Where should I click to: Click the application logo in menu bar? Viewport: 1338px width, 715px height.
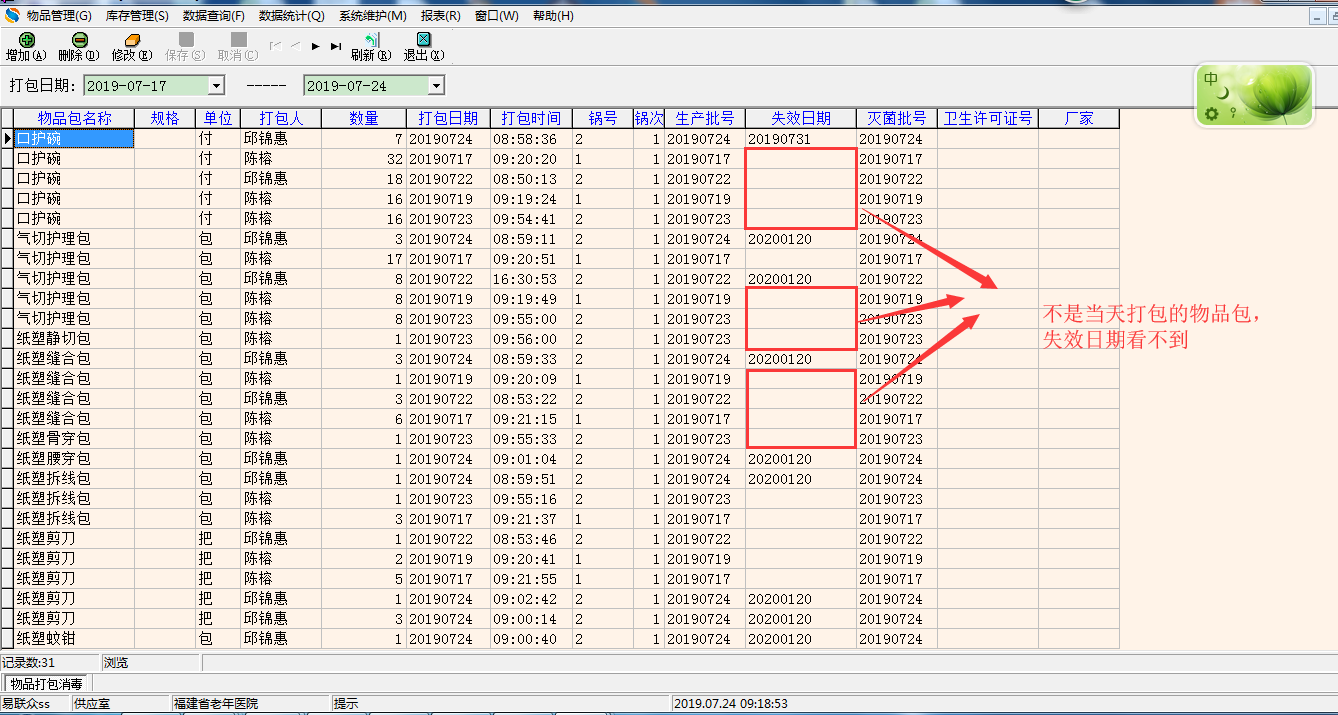[12, 15]
